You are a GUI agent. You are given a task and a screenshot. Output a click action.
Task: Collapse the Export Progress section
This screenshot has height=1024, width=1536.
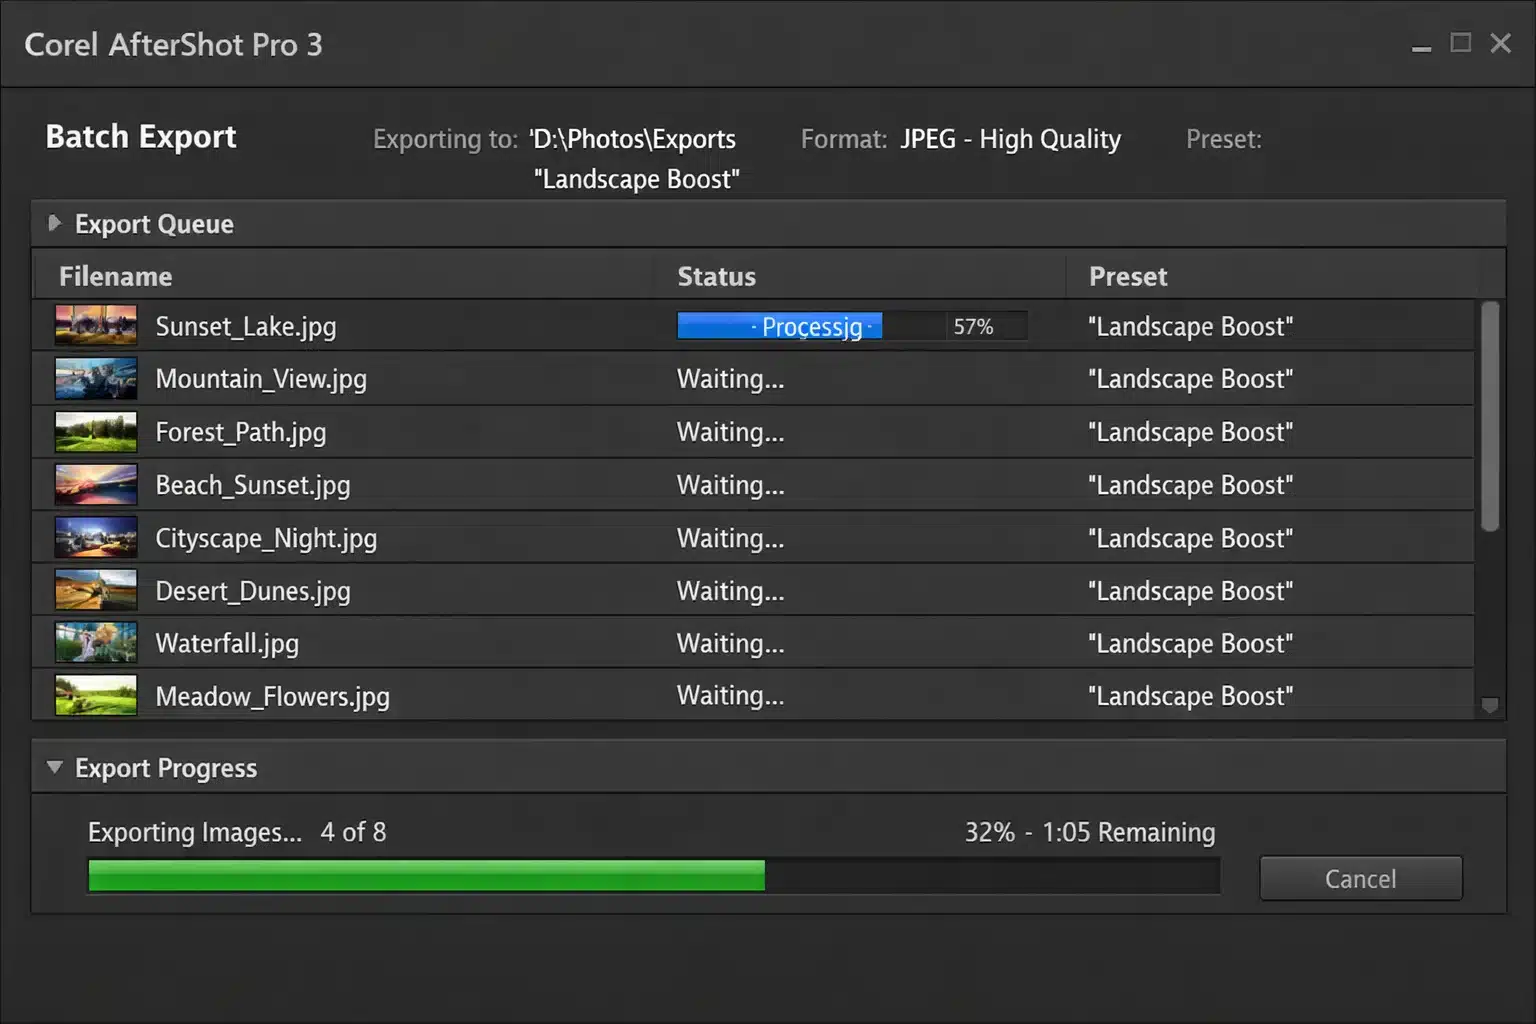coord(55,767)
